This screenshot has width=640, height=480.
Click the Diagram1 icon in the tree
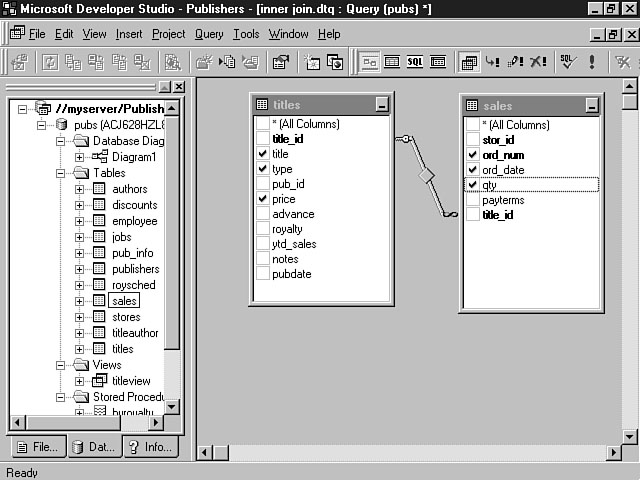(x=100, y=157)
